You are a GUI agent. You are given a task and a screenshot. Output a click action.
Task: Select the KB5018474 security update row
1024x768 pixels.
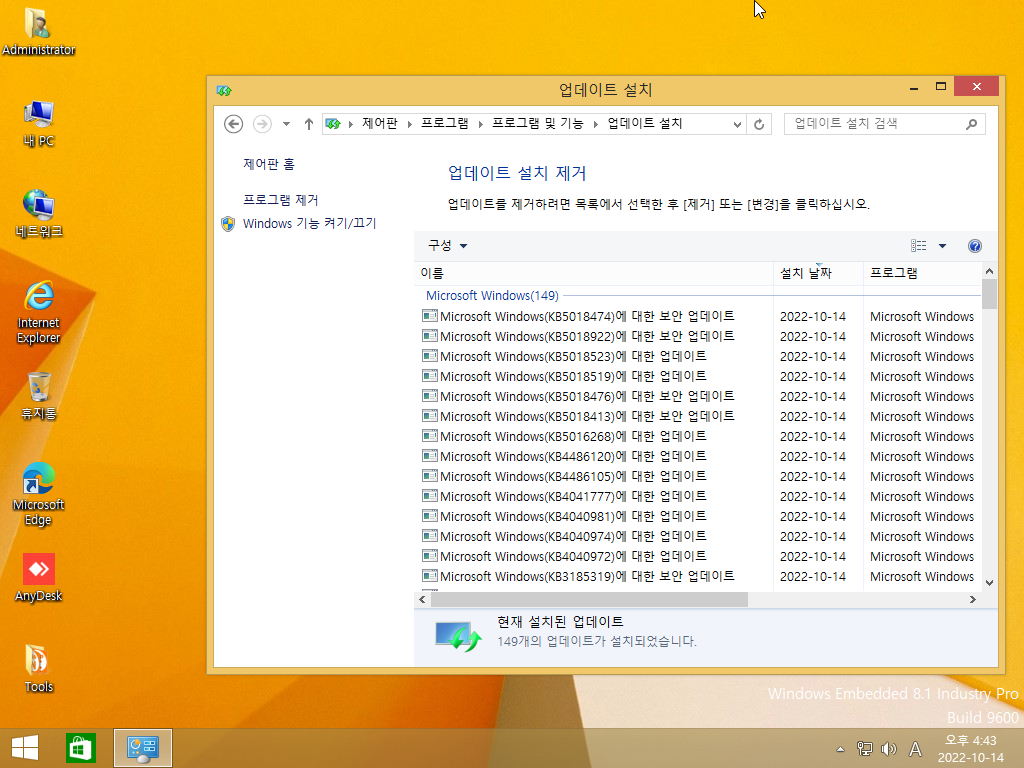point(697,316)
